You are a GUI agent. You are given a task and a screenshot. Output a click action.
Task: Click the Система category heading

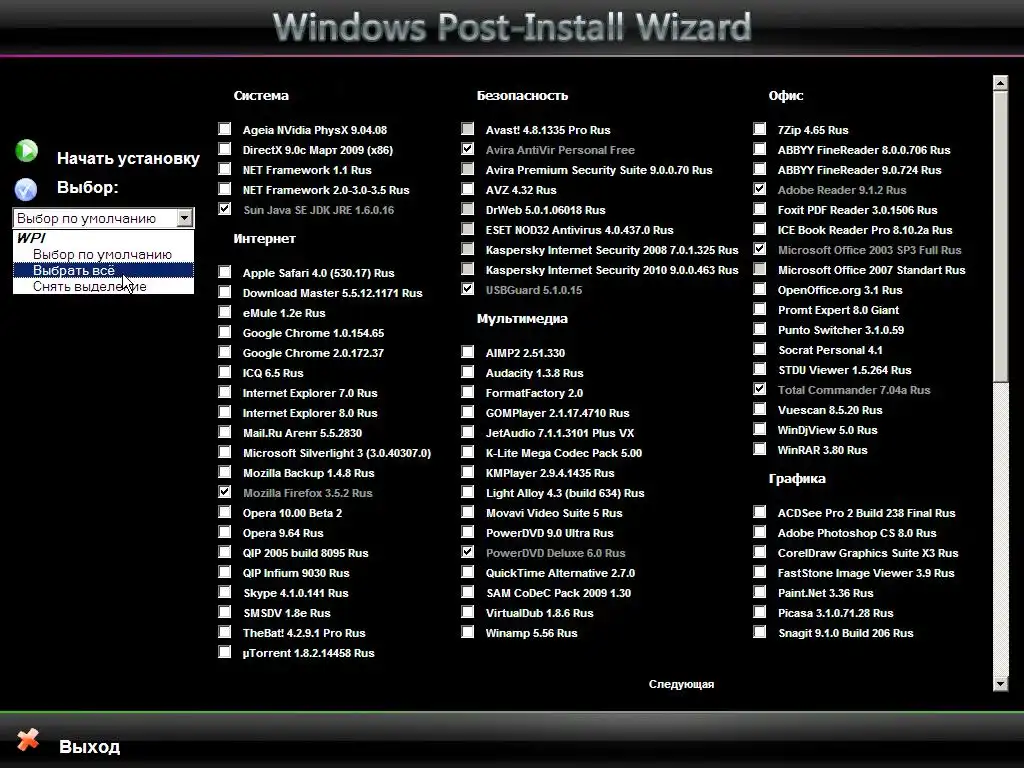point(261,95)
